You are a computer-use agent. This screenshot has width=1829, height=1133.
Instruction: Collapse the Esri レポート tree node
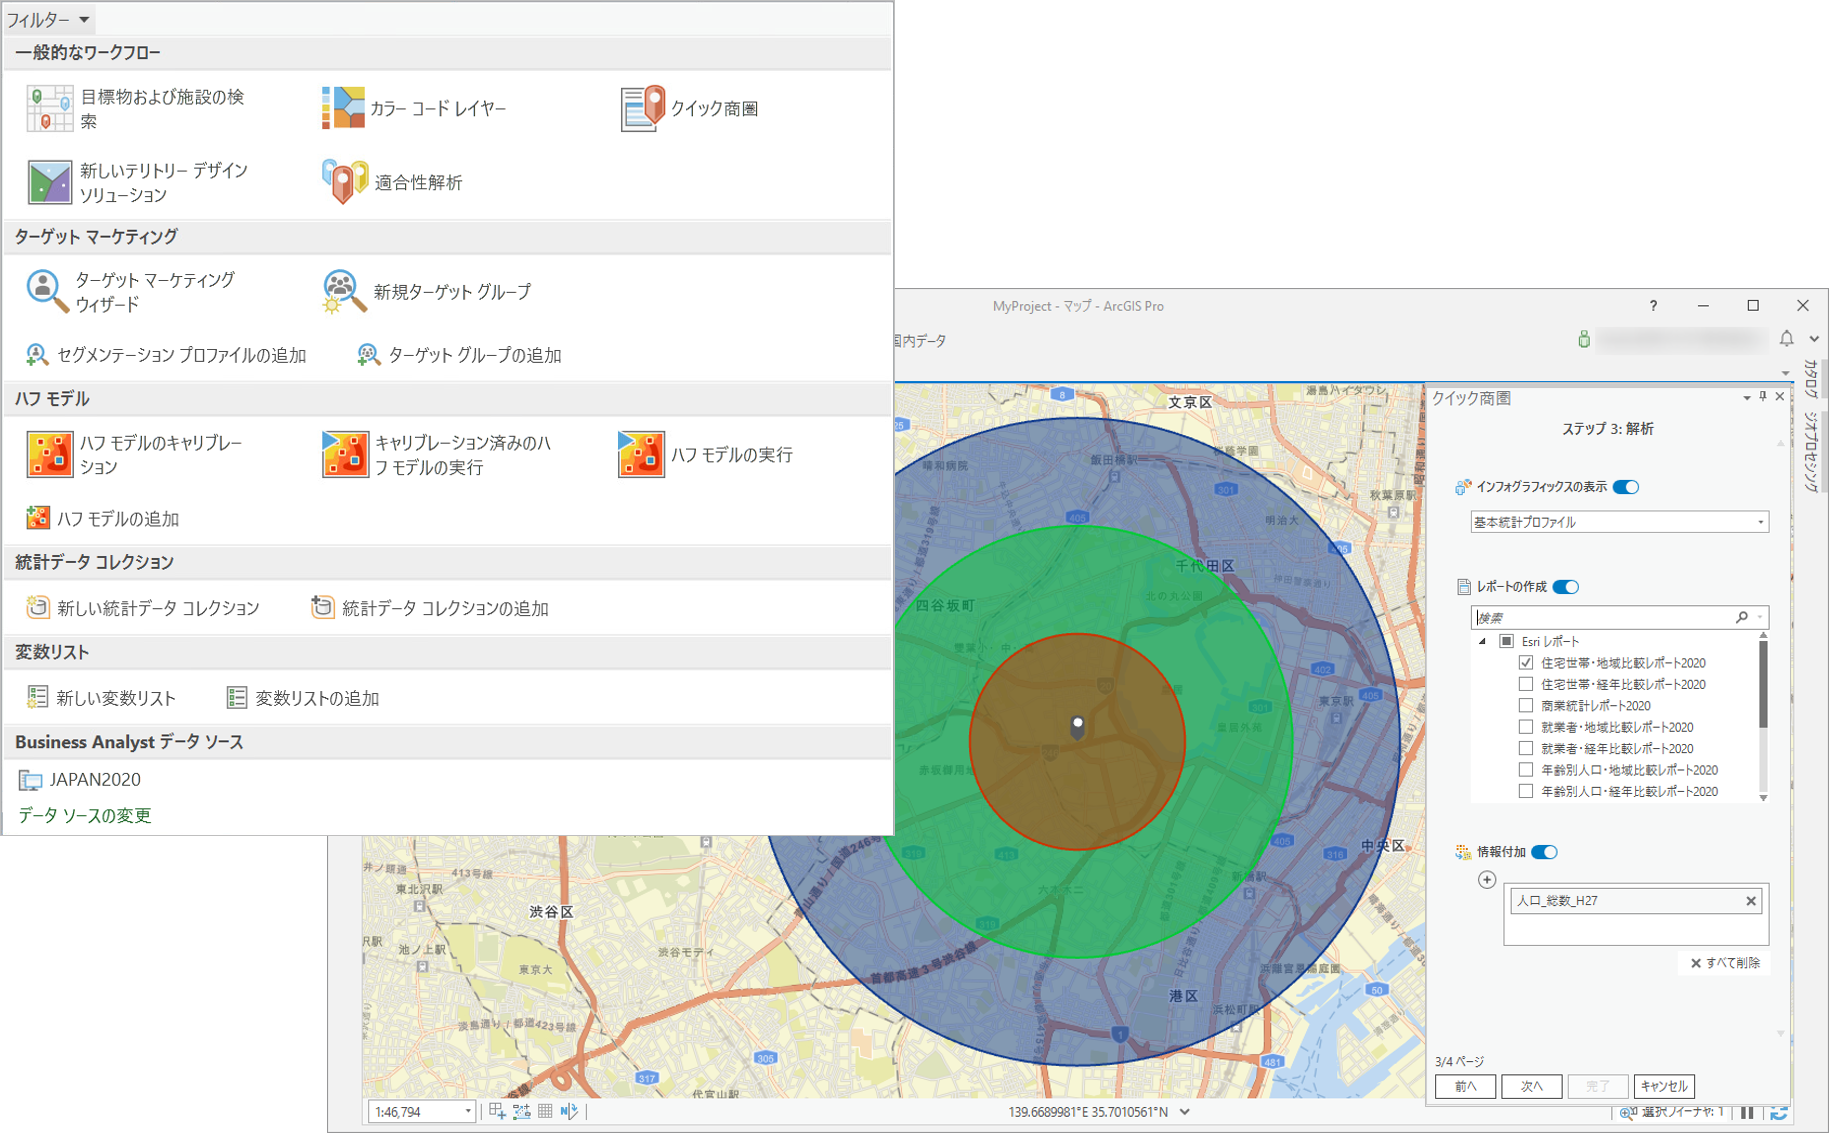[x=1483, y=642]
